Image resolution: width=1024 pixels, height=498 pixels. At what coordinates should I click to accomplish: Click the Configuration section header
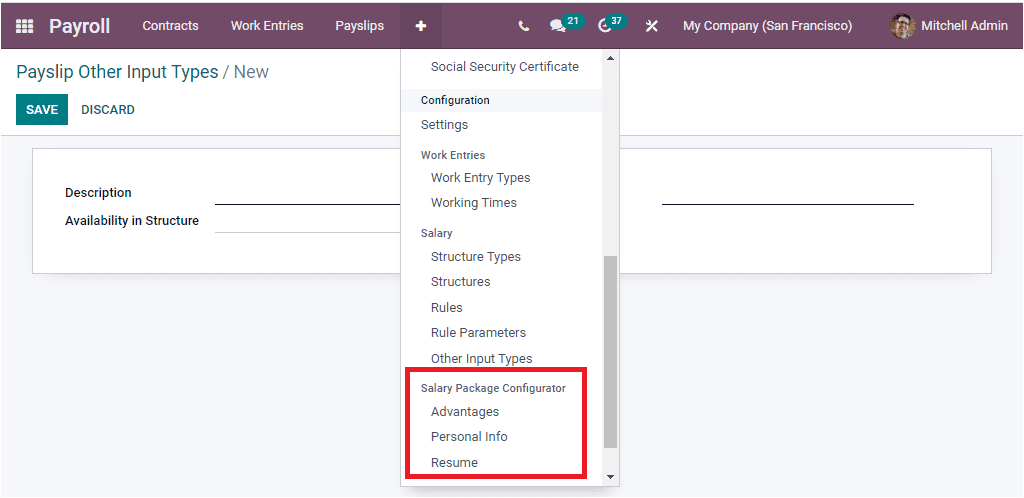click(x=455, y=101)
